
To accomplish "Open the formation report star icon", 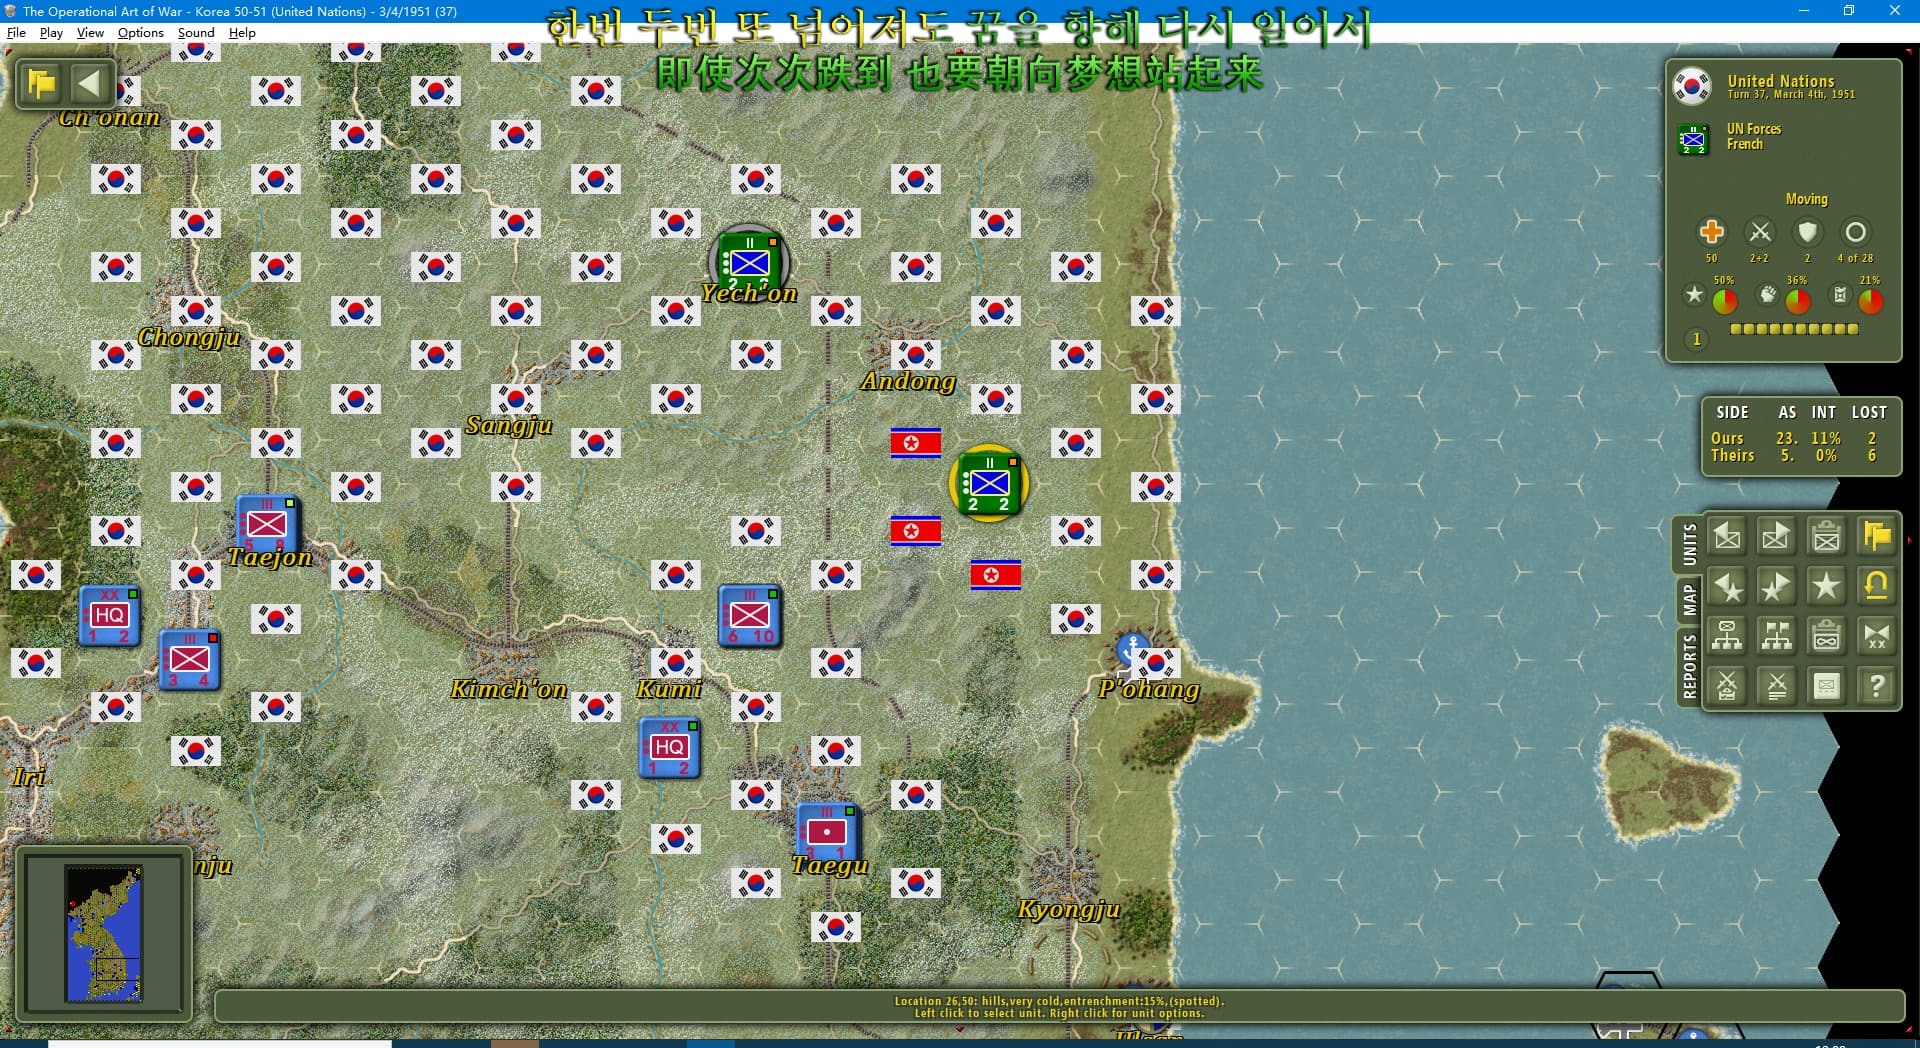I will coord(1827,587).
